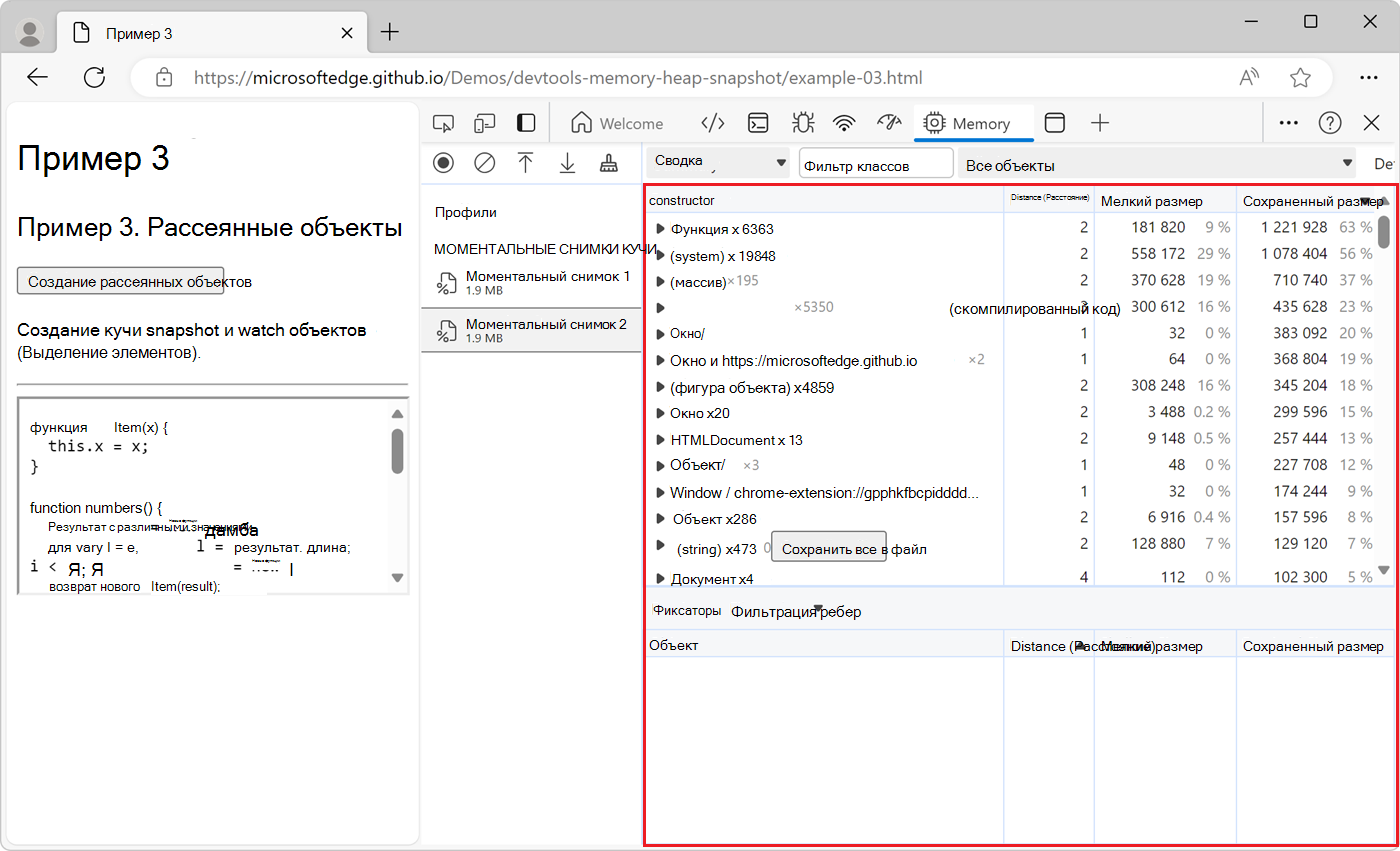
Task: View site information lock icon
Action: tap(165, 78)
